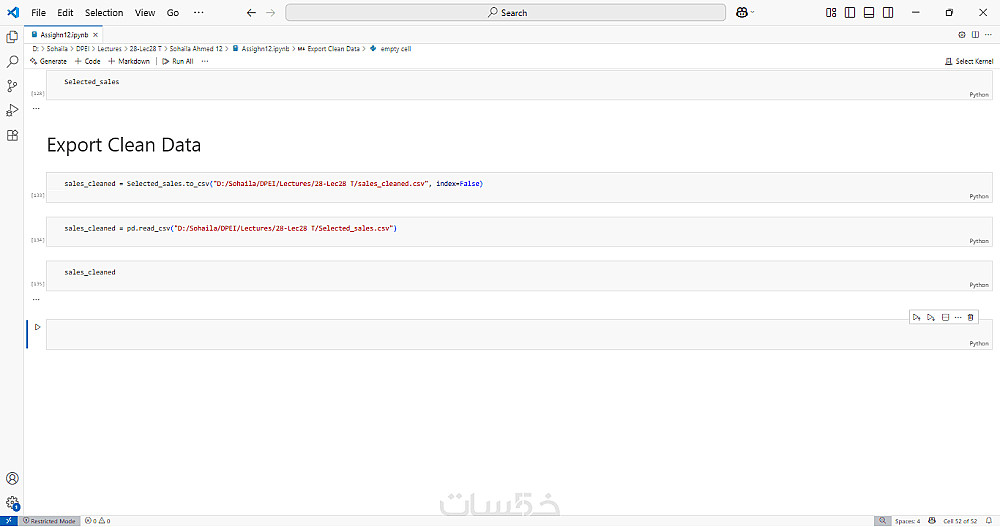Screen dimensions: 1000x527
Task: Open the View menu
Action: (x=145, y=12)
